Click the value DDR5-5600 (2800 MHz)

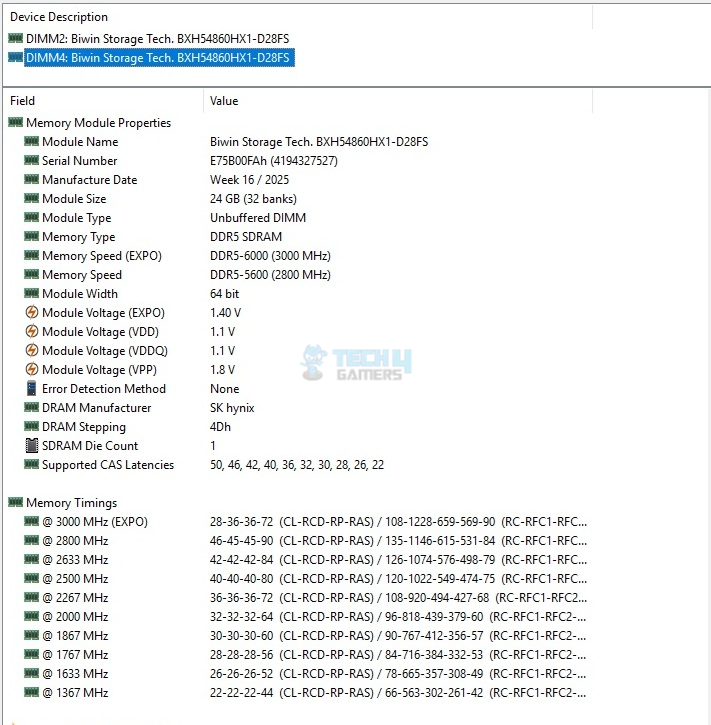(270, 275)
